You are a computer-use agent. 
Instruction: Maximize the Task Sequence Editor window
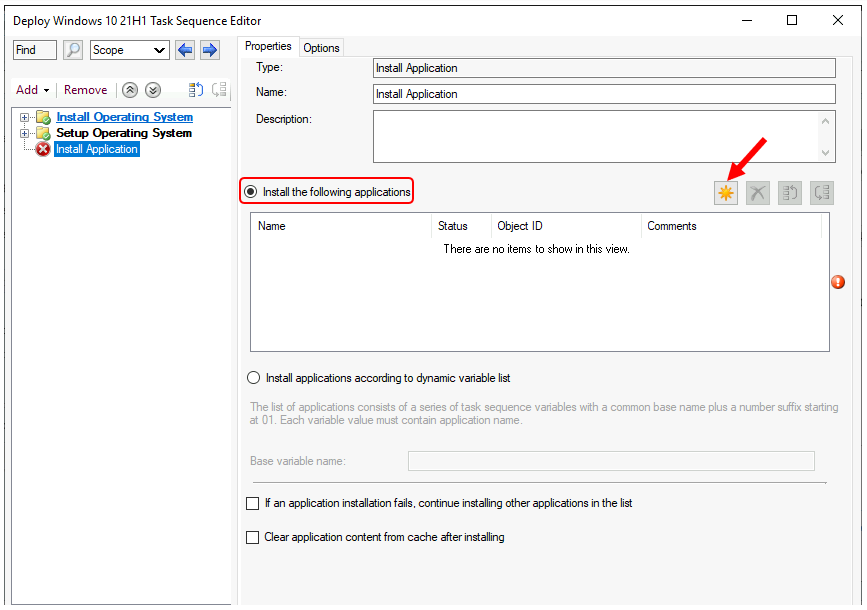coord(792,20)
